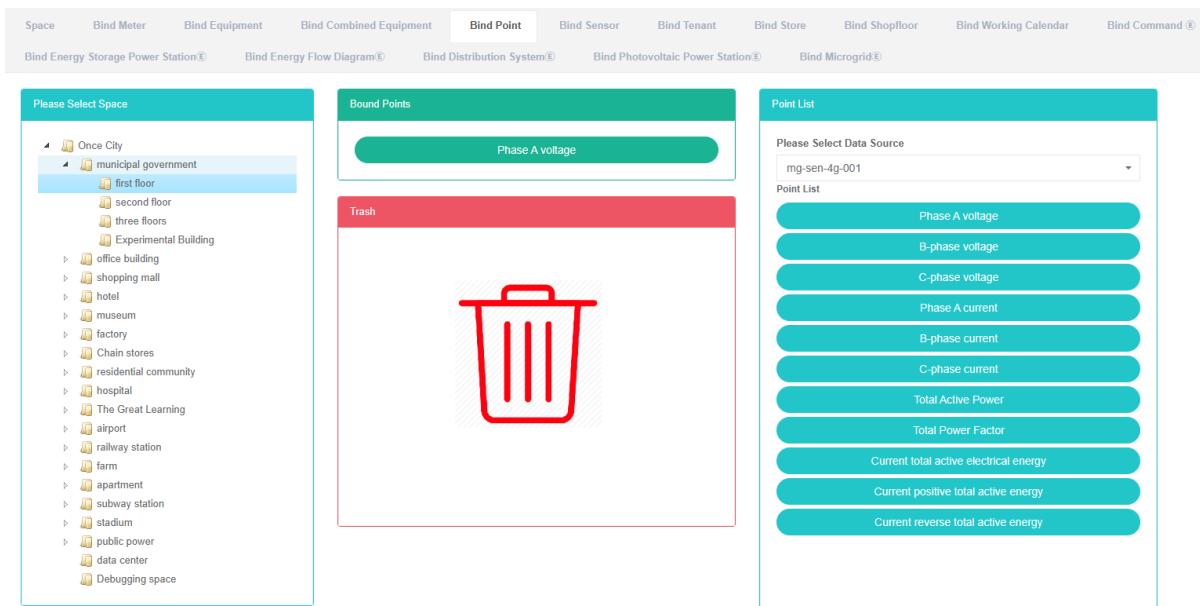Click the bound Phase A voltage point
The image size is (1200, 606).
[x=536, y=150]
